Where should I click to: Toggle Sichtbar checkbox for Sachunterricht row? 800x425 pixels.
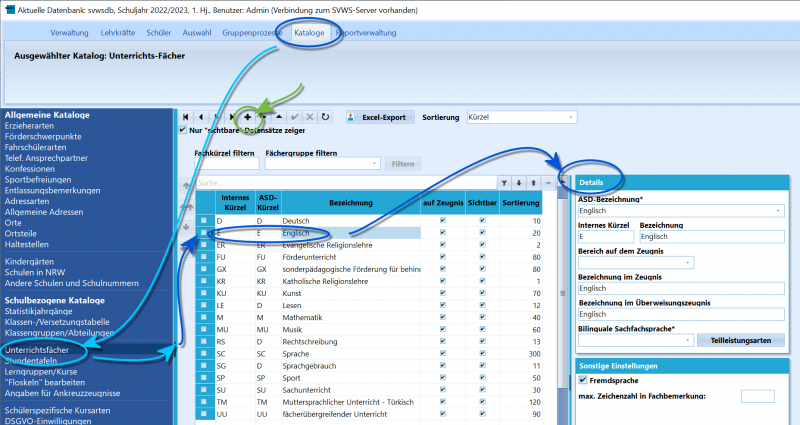point(482,390)
